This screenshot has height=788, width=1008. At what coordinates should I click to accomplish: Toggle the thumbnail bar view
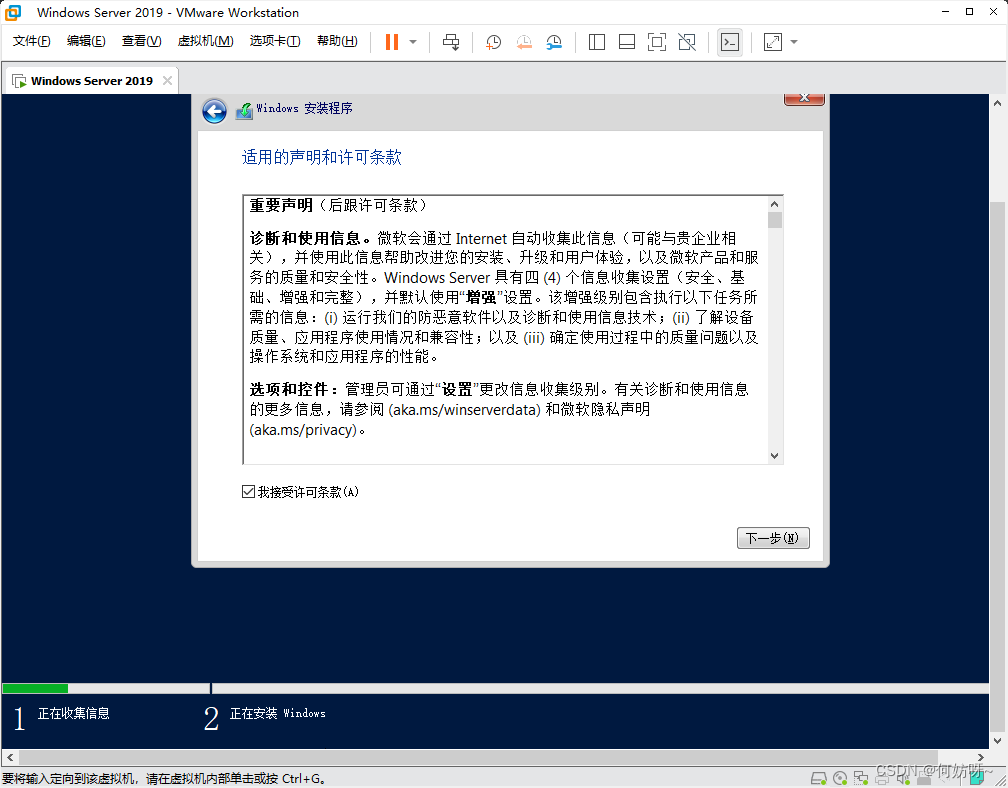(627, 42)
